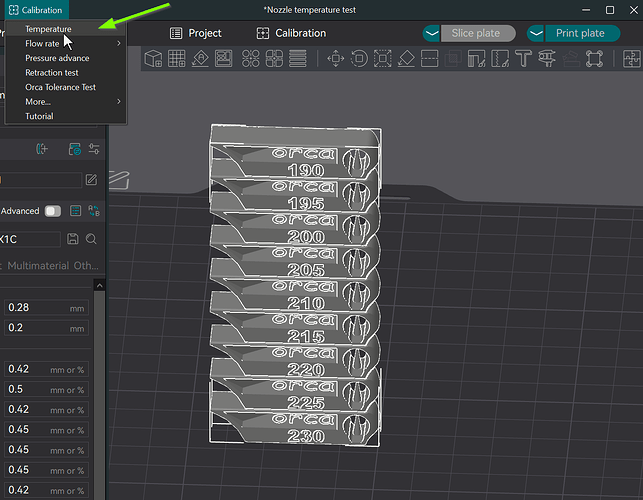Screen dimensions: 643x500
Task: Switch to the Project tab
Action: point(196,33)
